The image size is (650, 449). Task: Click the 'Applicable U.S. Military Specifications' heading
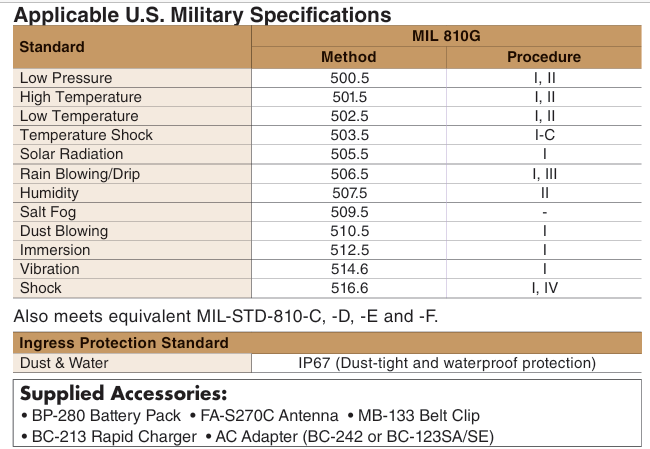coord(203,15)
